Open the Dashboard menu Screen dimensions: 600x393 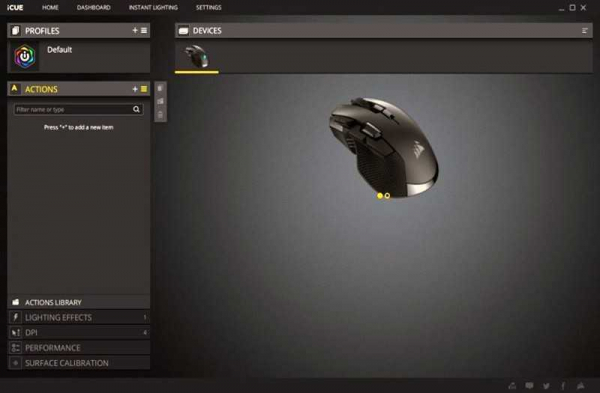(93, 7)
